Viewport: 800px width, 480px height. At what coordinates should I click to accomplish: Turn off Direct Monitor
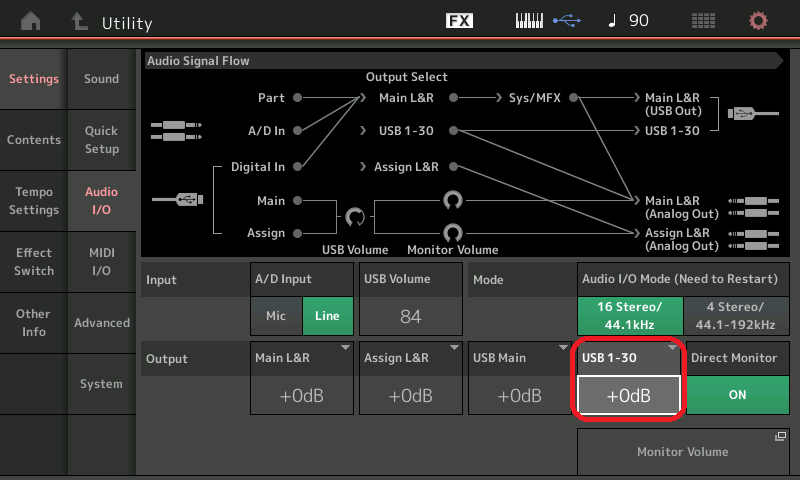[x=737, y=394]
